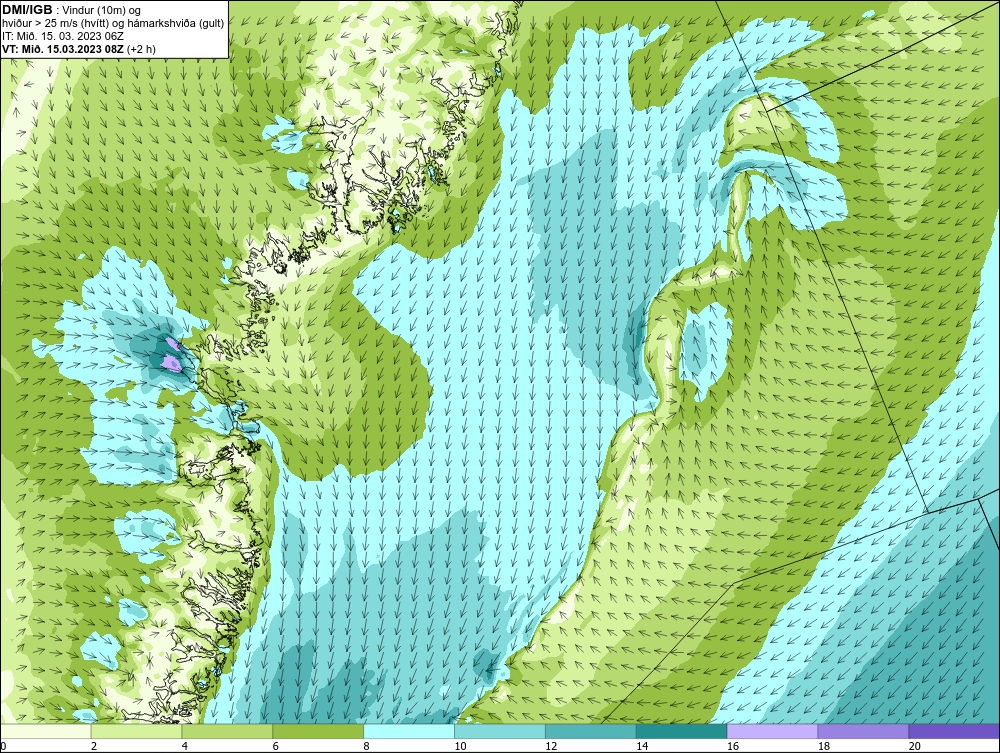
Task: Click the legend label 2
Action: click(x=94, y=746)
